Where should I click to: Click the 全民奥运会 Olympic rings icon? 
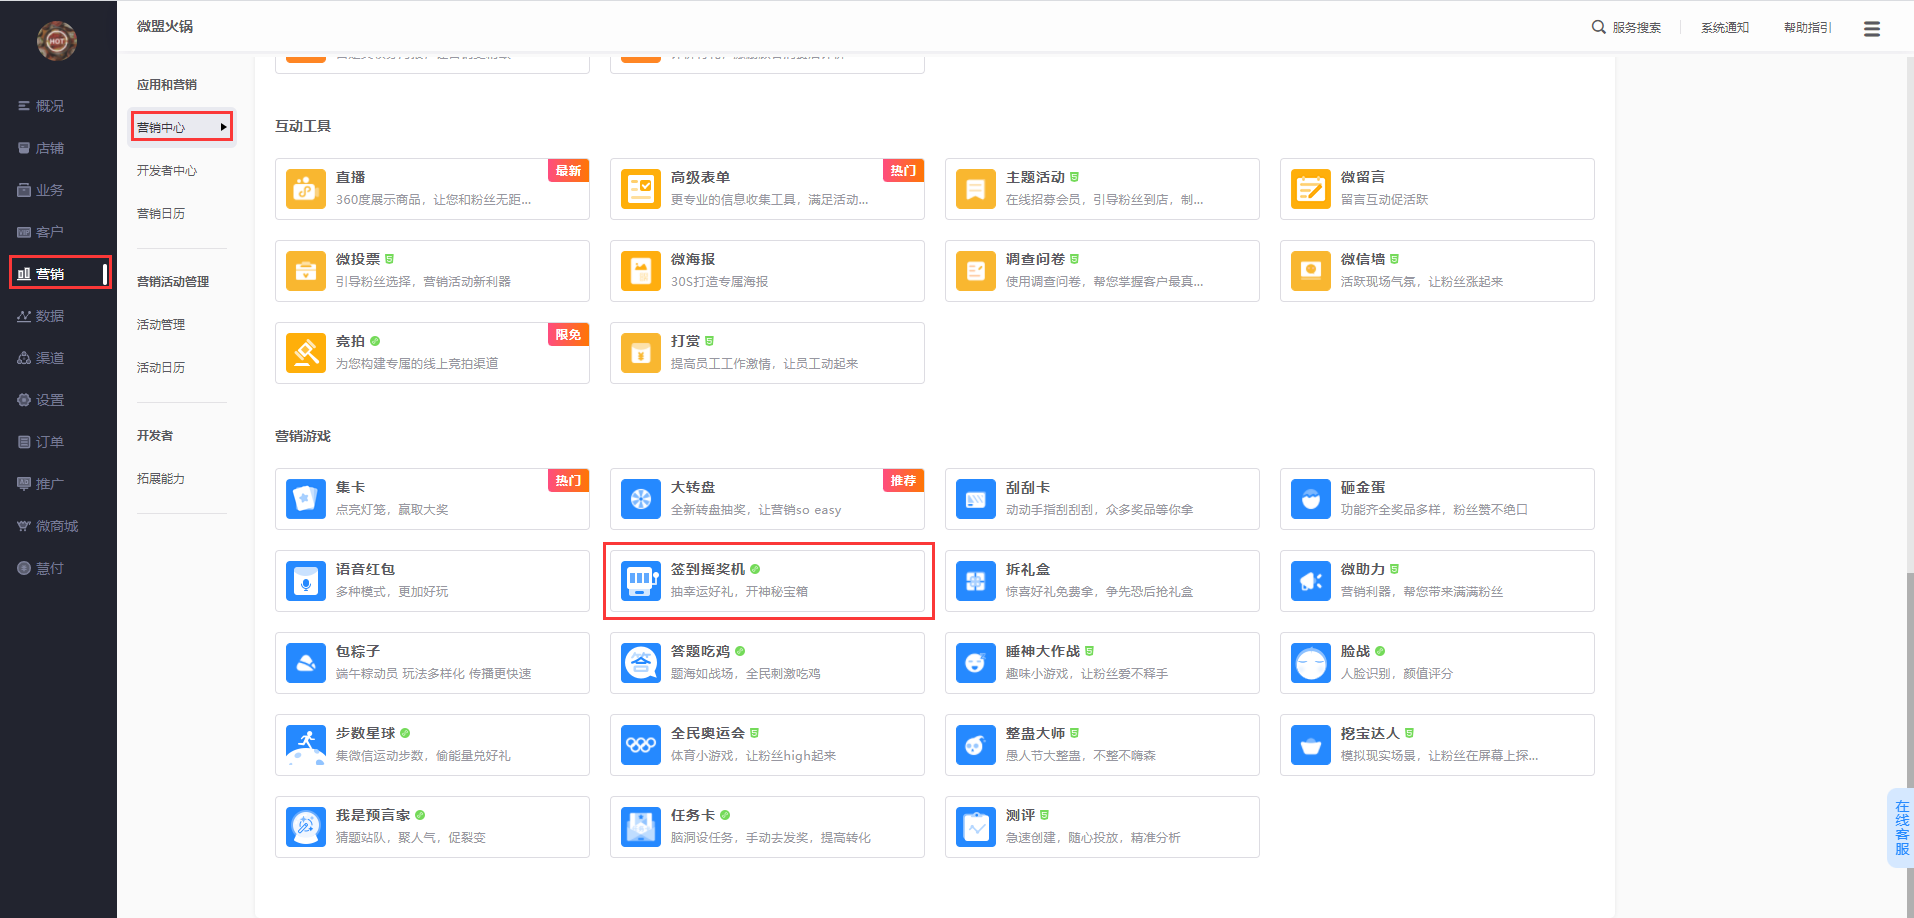(640, 745)
